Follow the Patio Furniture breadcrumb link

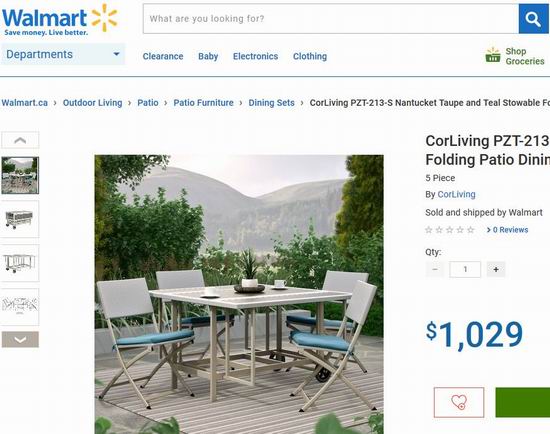203,103
